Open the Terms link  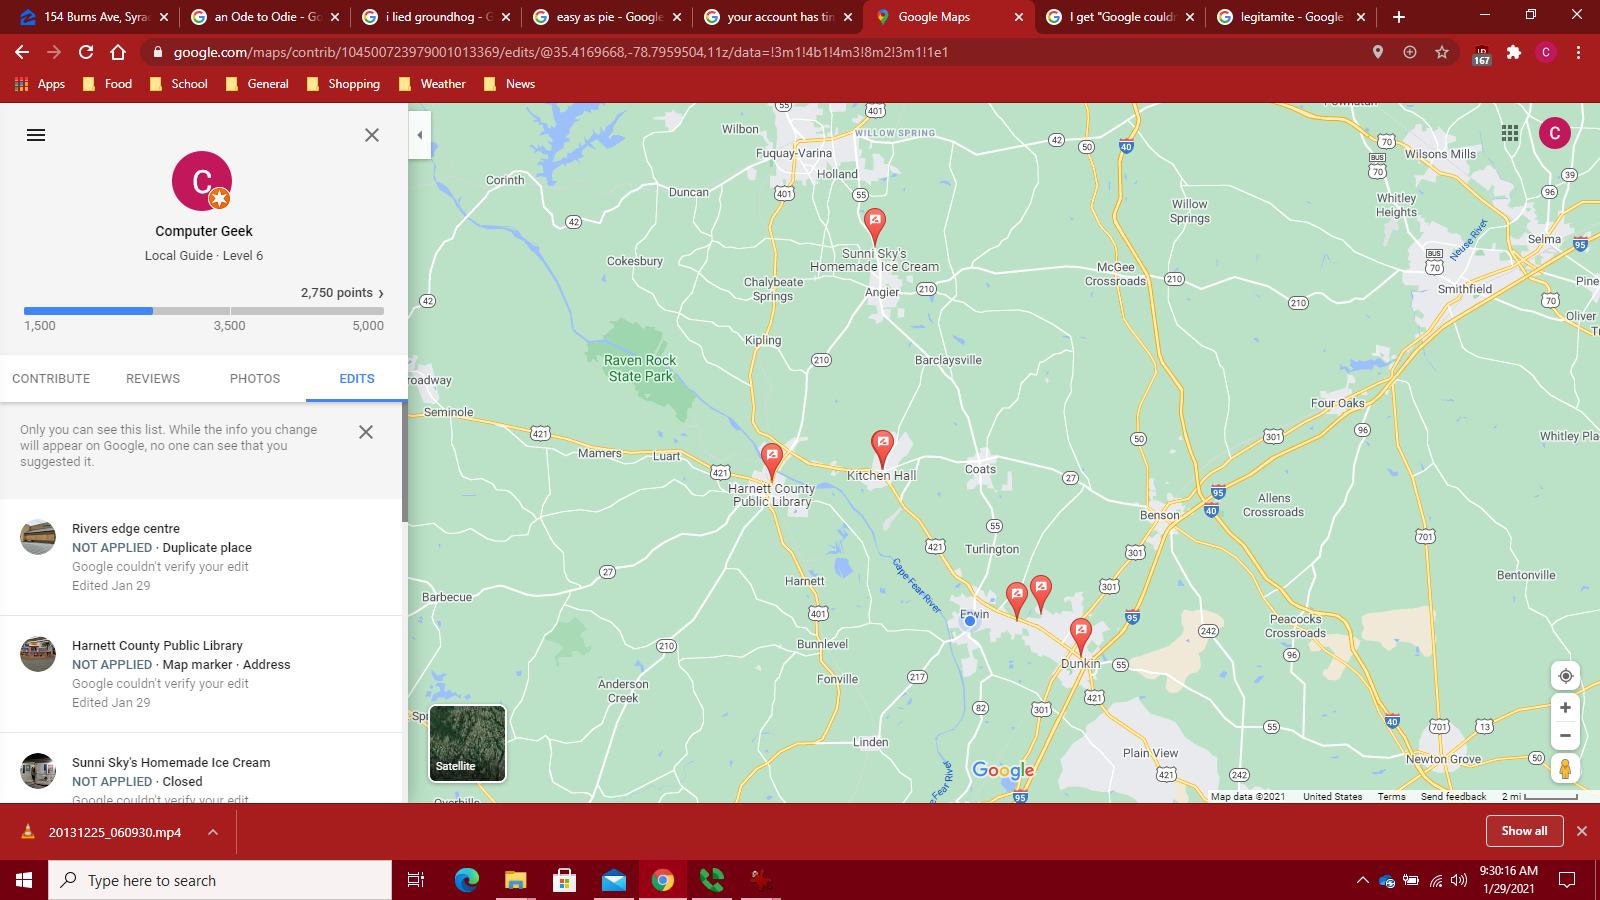click(x=1391, y=797)
